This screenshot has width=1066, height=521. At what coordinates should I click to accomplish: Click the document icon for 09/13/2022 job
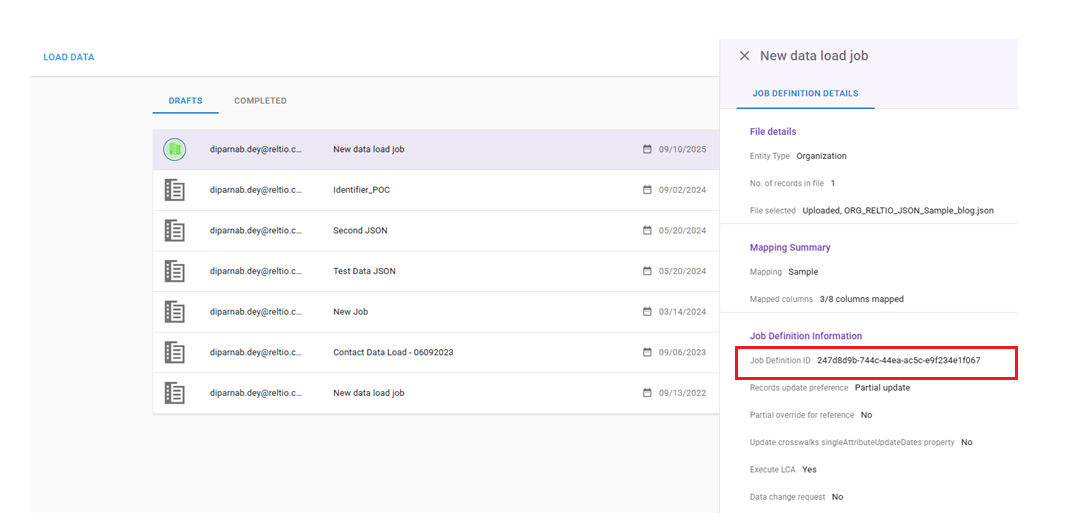175,393
